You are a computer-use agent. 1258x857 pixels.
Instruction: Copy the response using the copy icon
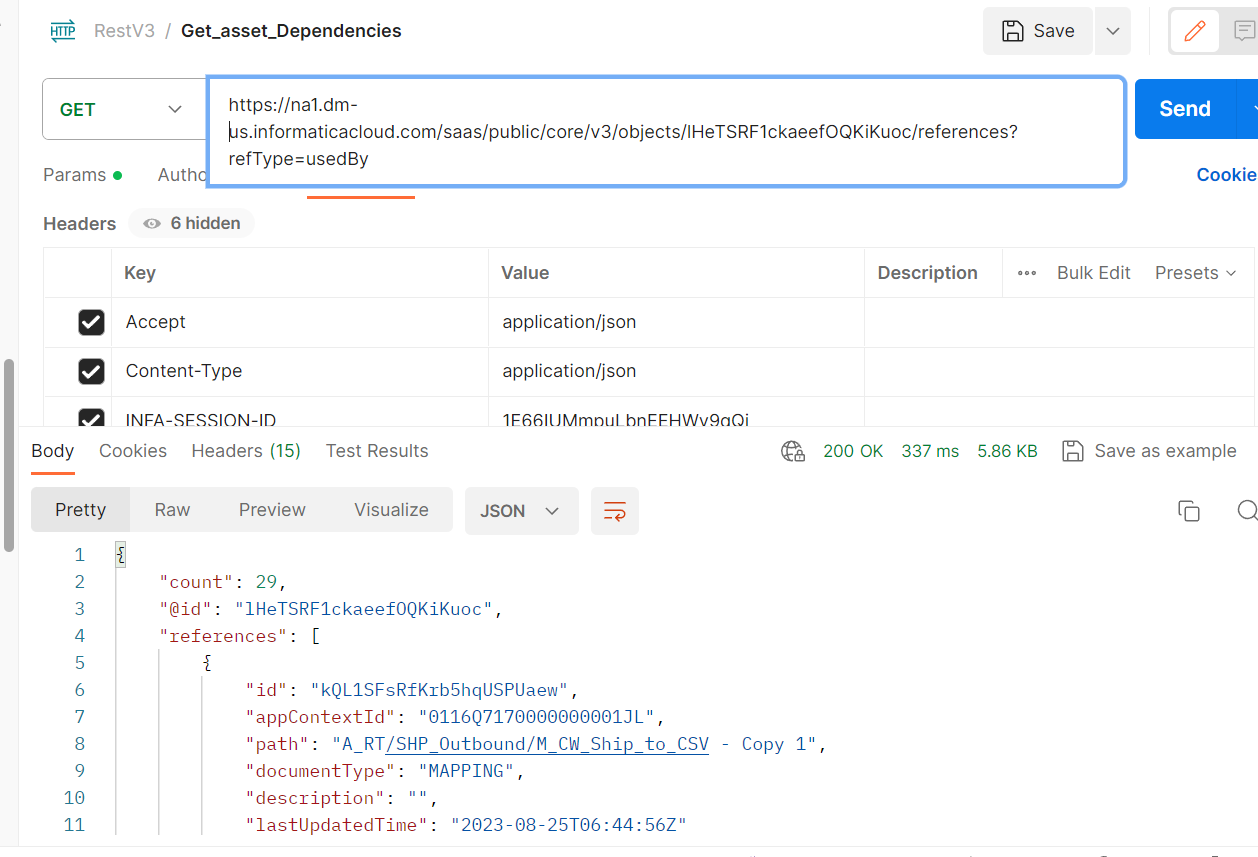(1189, 511)
